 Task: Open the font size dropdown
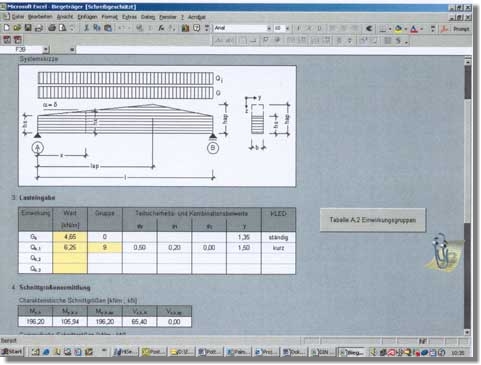coord(287,29)
